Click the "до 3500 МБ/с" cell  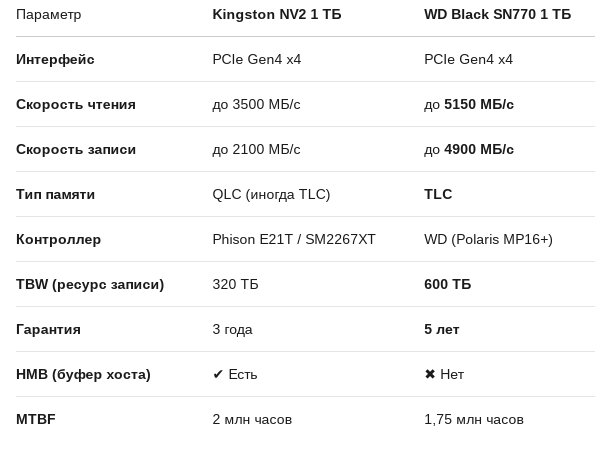(256, 104)
